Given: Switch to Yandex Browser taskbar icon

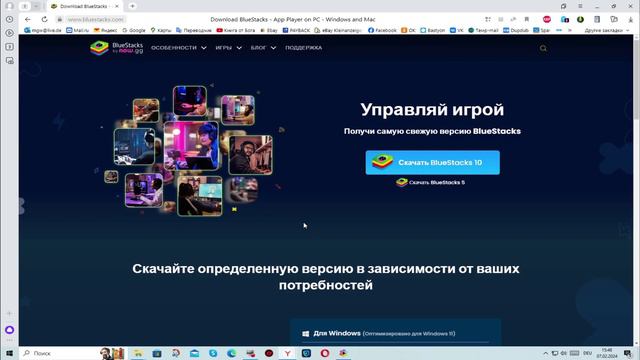Looking at the screenshot, I should pyautogui.click(x=287, y=353).
